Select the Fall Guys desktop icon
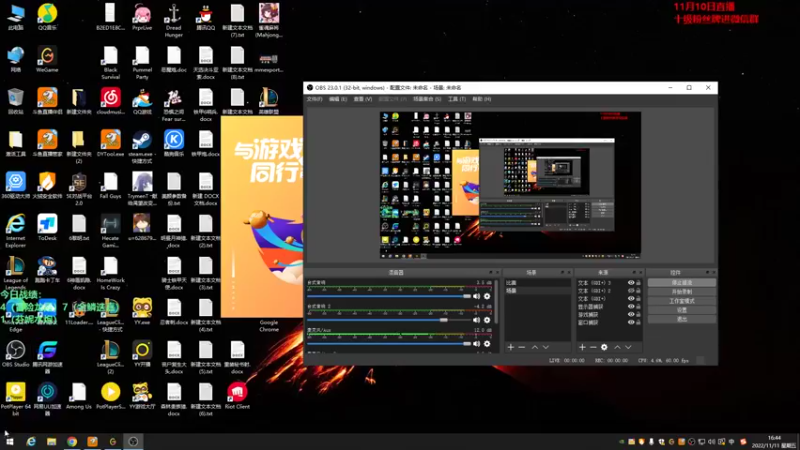Viewport: 800px width, 450px height. (110, 186)
